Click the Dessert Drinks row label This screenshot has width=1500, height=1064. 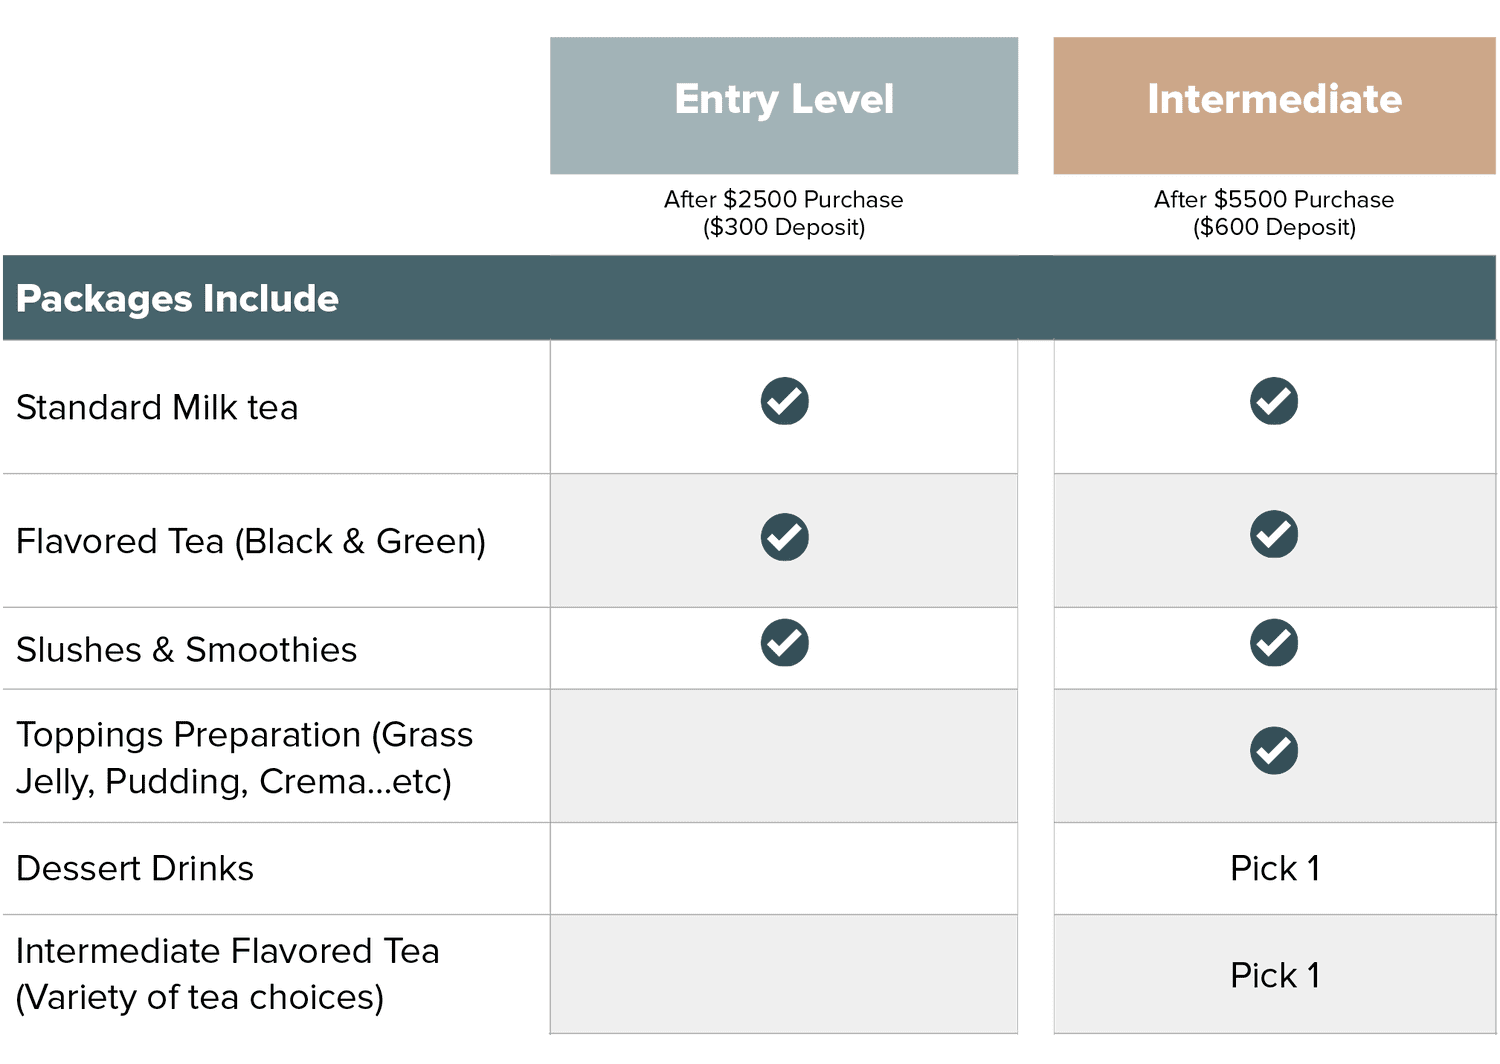[135, 869]
